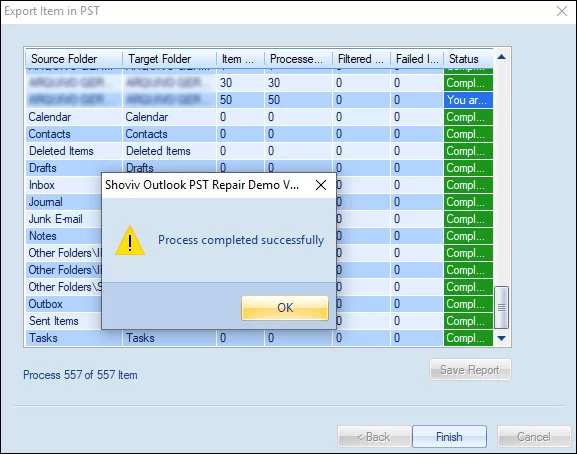577x454 pixels.
Task: Click the scroll up arrow of the table
Action: point(501,57)
